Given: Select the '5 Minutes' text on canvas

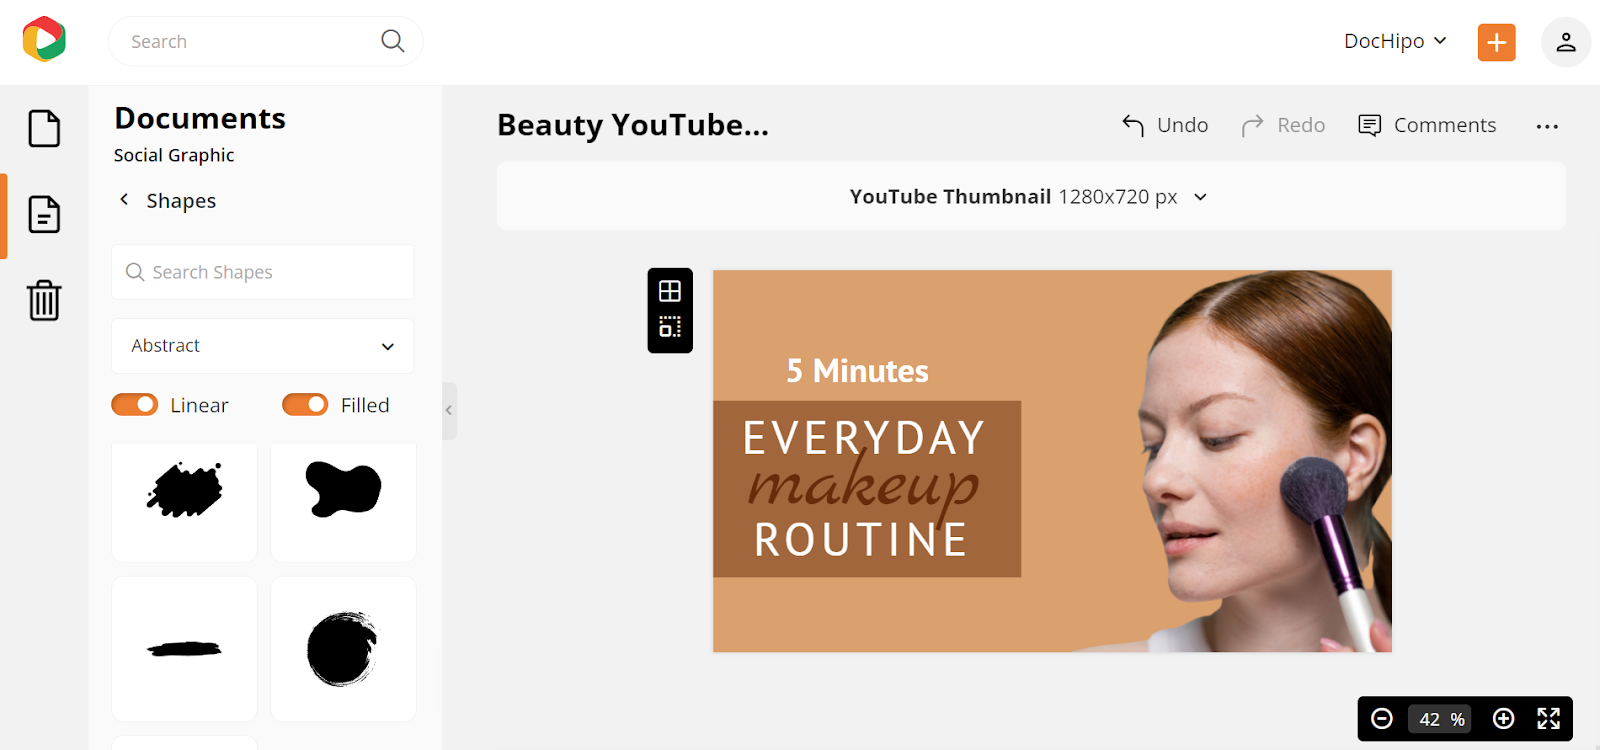Looking at the screenshot, I should [x=857, y=371].
